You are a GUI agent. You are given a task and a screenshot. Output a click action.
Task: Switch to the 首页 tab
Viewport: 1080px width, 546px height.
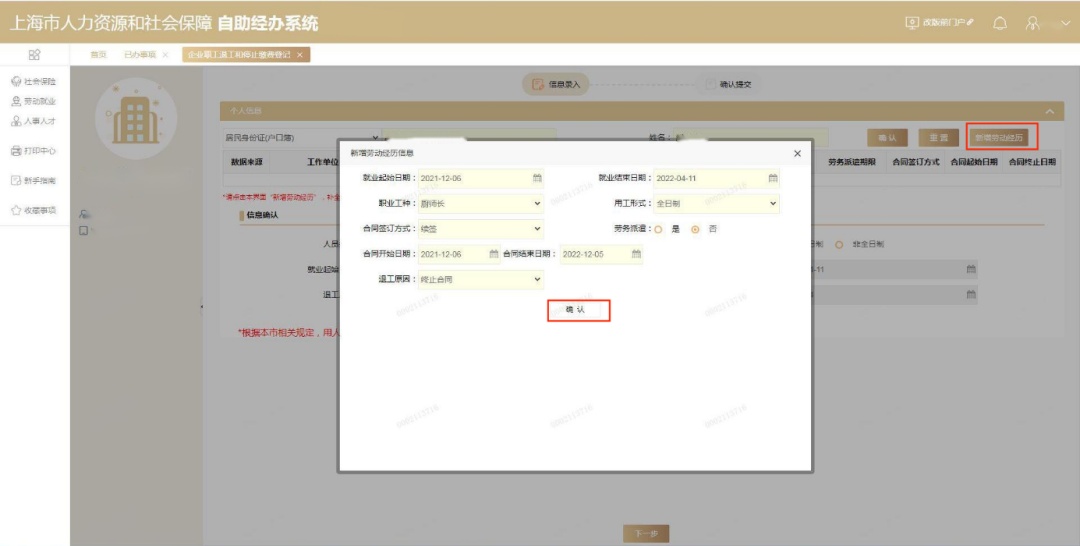click(x=98, y=55)
